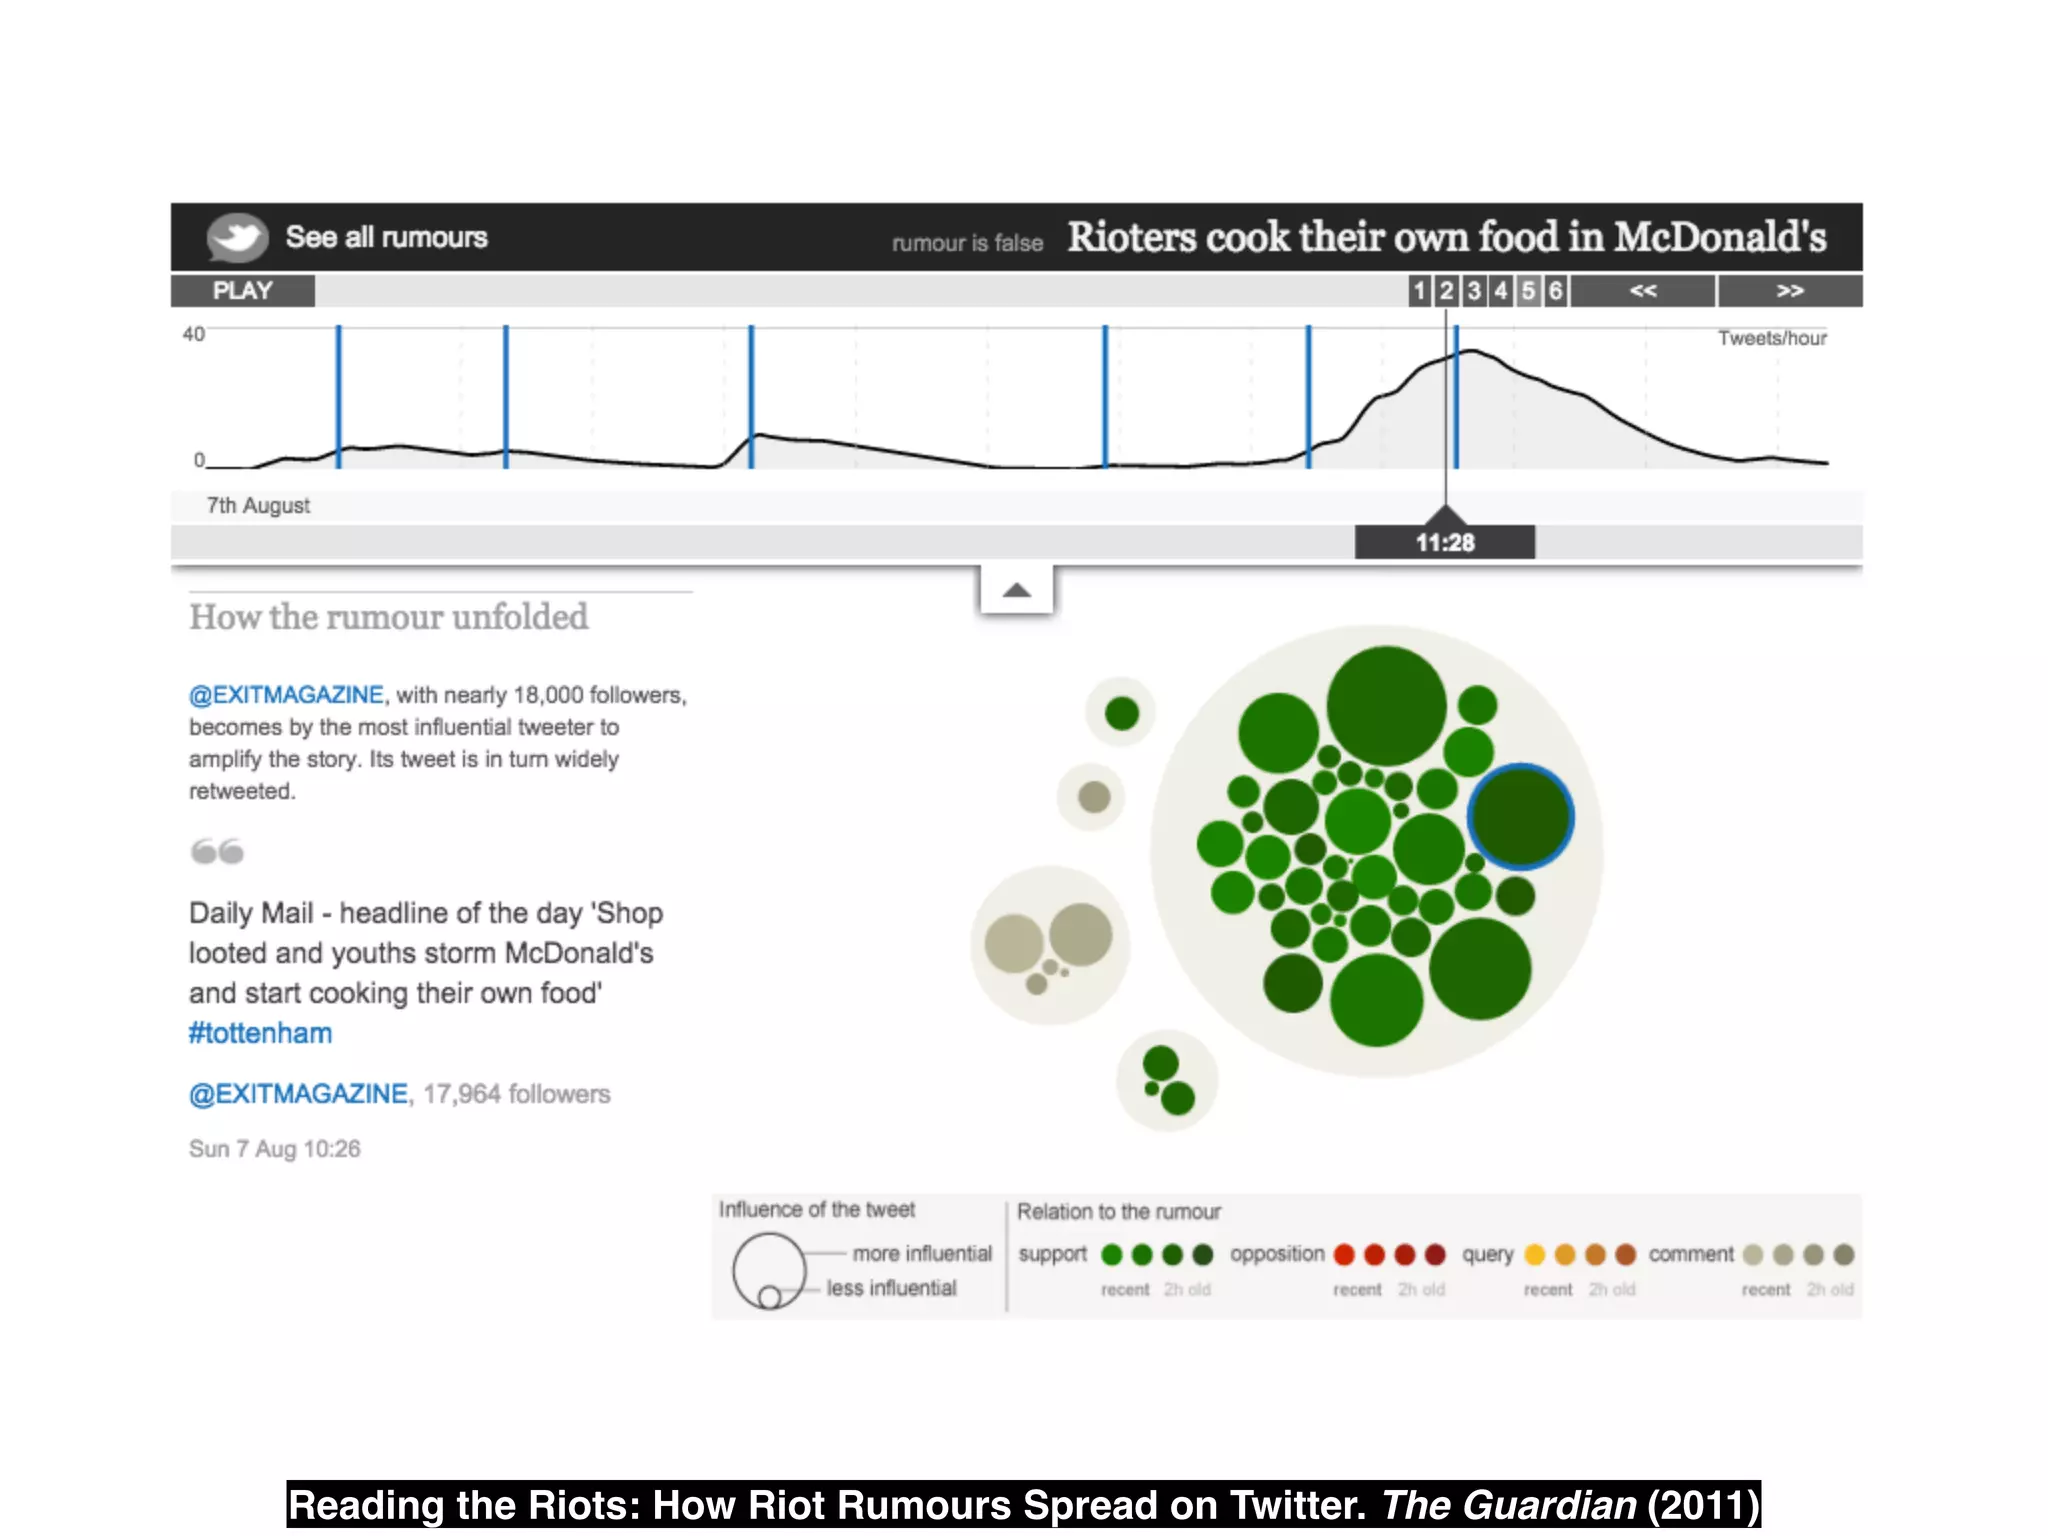Viewport: 2048px width, 1536px height.
Task: Click the 'rumour is false' label
Action: click(x=967, y=243)
